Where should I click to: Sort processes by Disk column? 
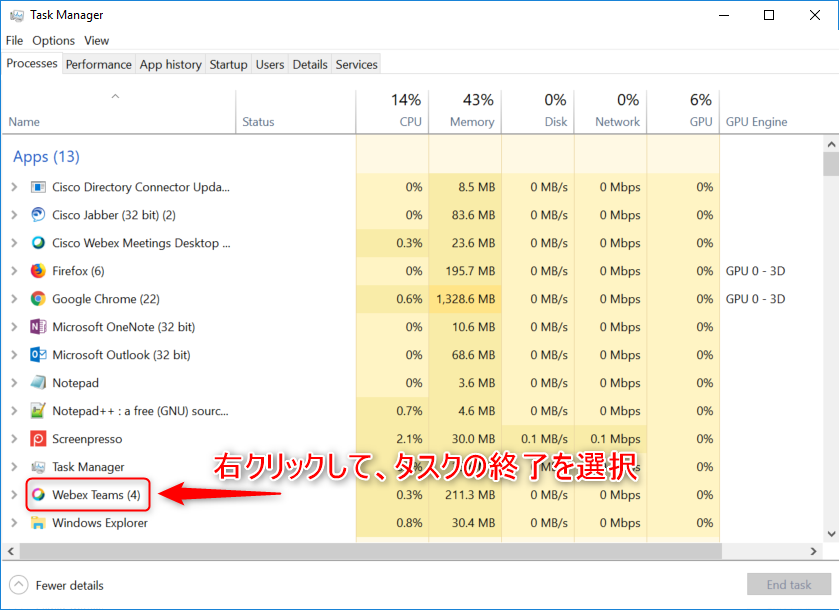(538, 111)
